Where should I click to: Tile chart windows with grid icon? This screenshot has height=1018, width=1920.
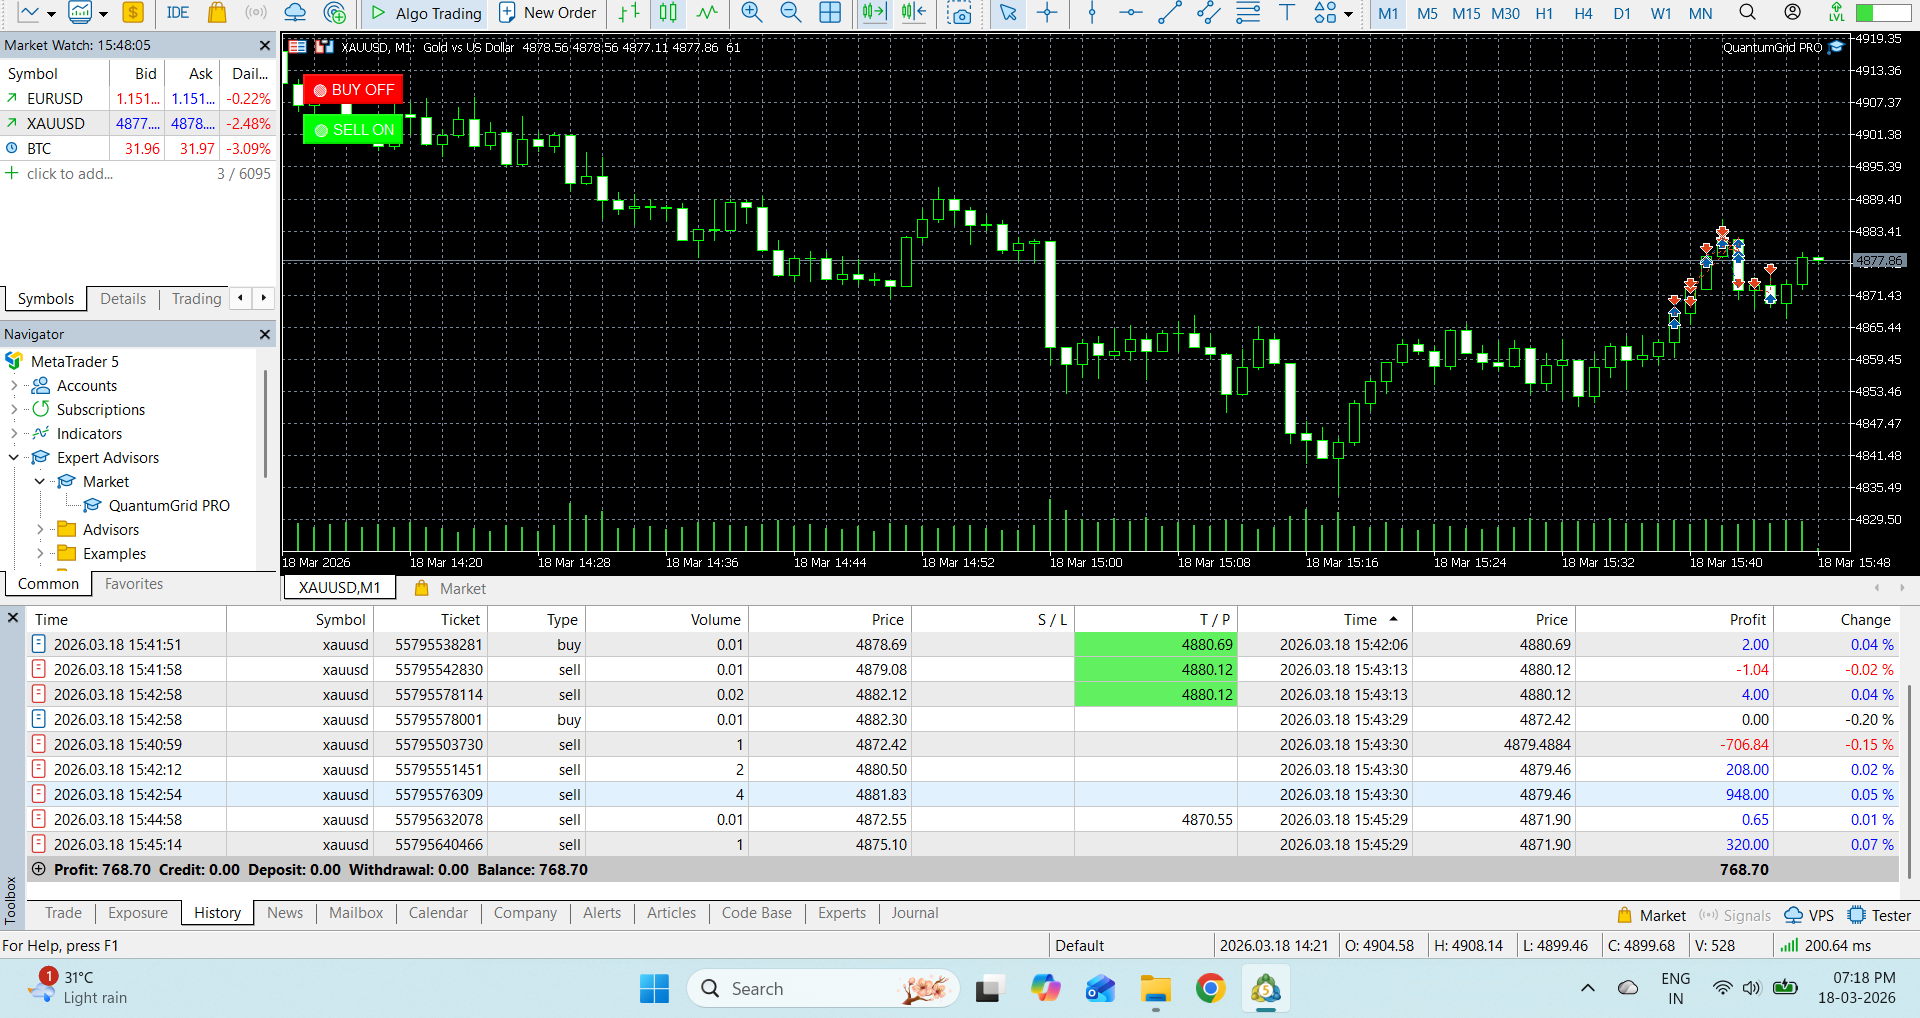click(830, 13)
